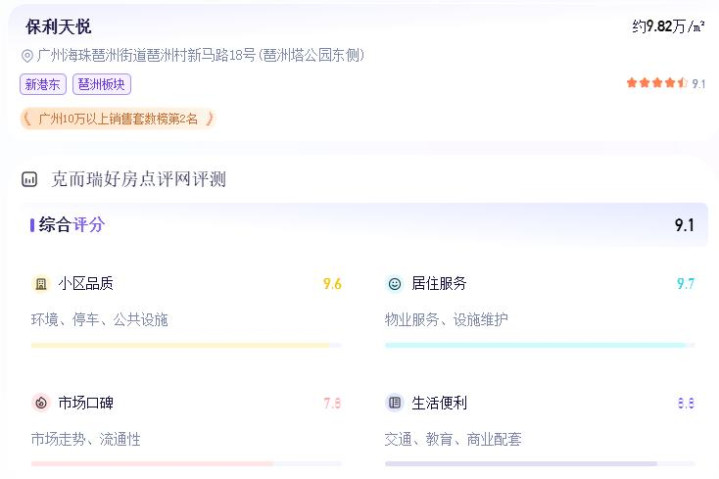Select the 琶洲板块 tag

click(x=101, y=85)
